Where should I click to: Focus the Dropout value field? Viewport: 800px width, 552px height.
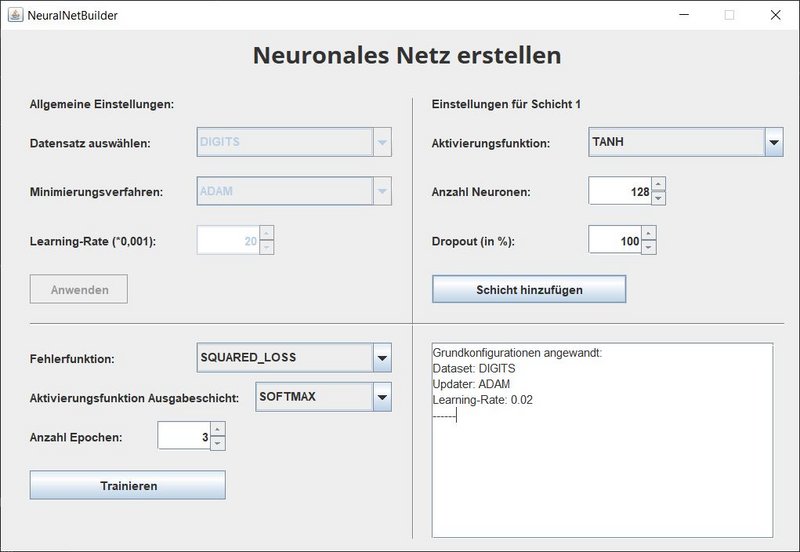tap(614, 240)
